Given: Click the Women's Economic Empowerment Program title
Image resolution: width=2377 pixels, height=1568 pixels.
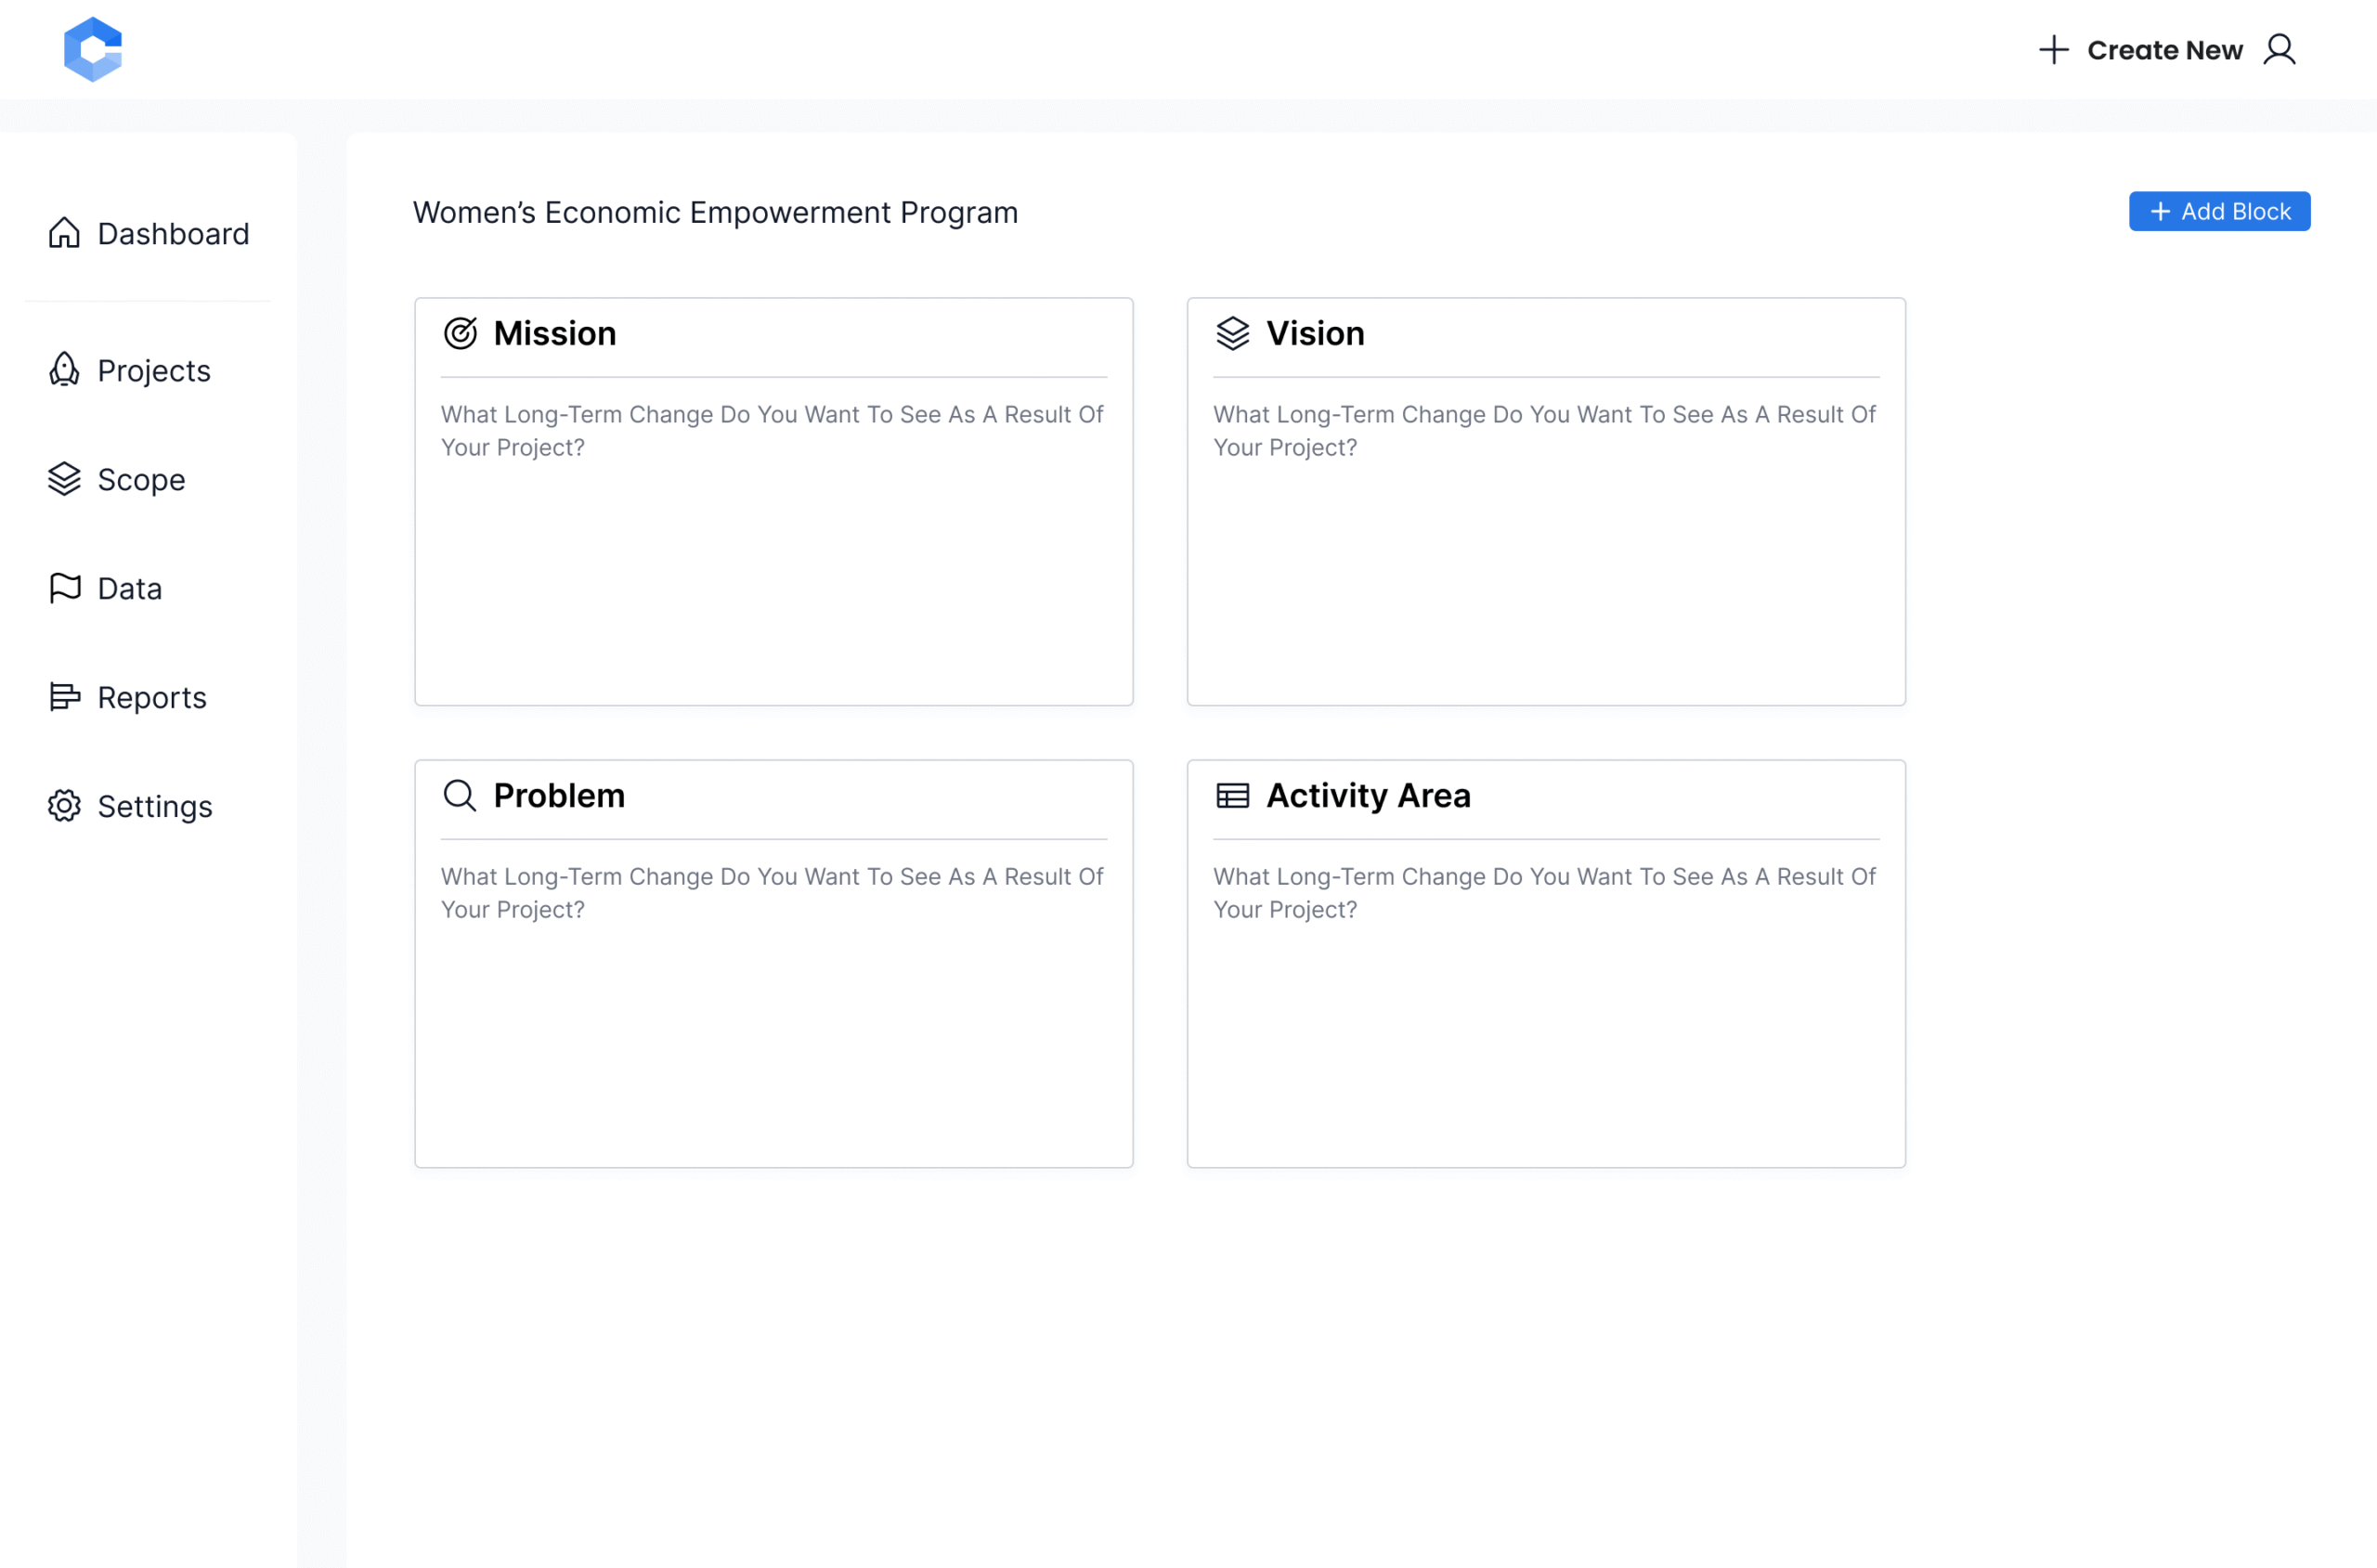Looking at the screenshot, I should (715, 212).
